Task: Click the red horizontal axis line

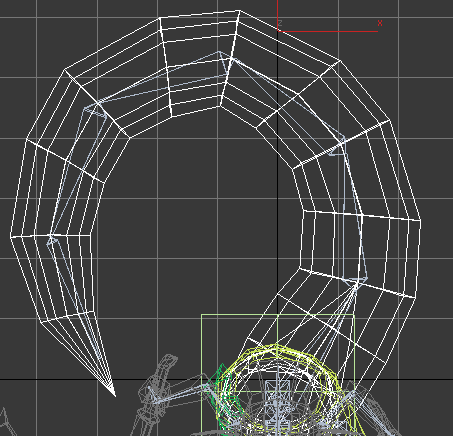Action: tap(328, 31)
